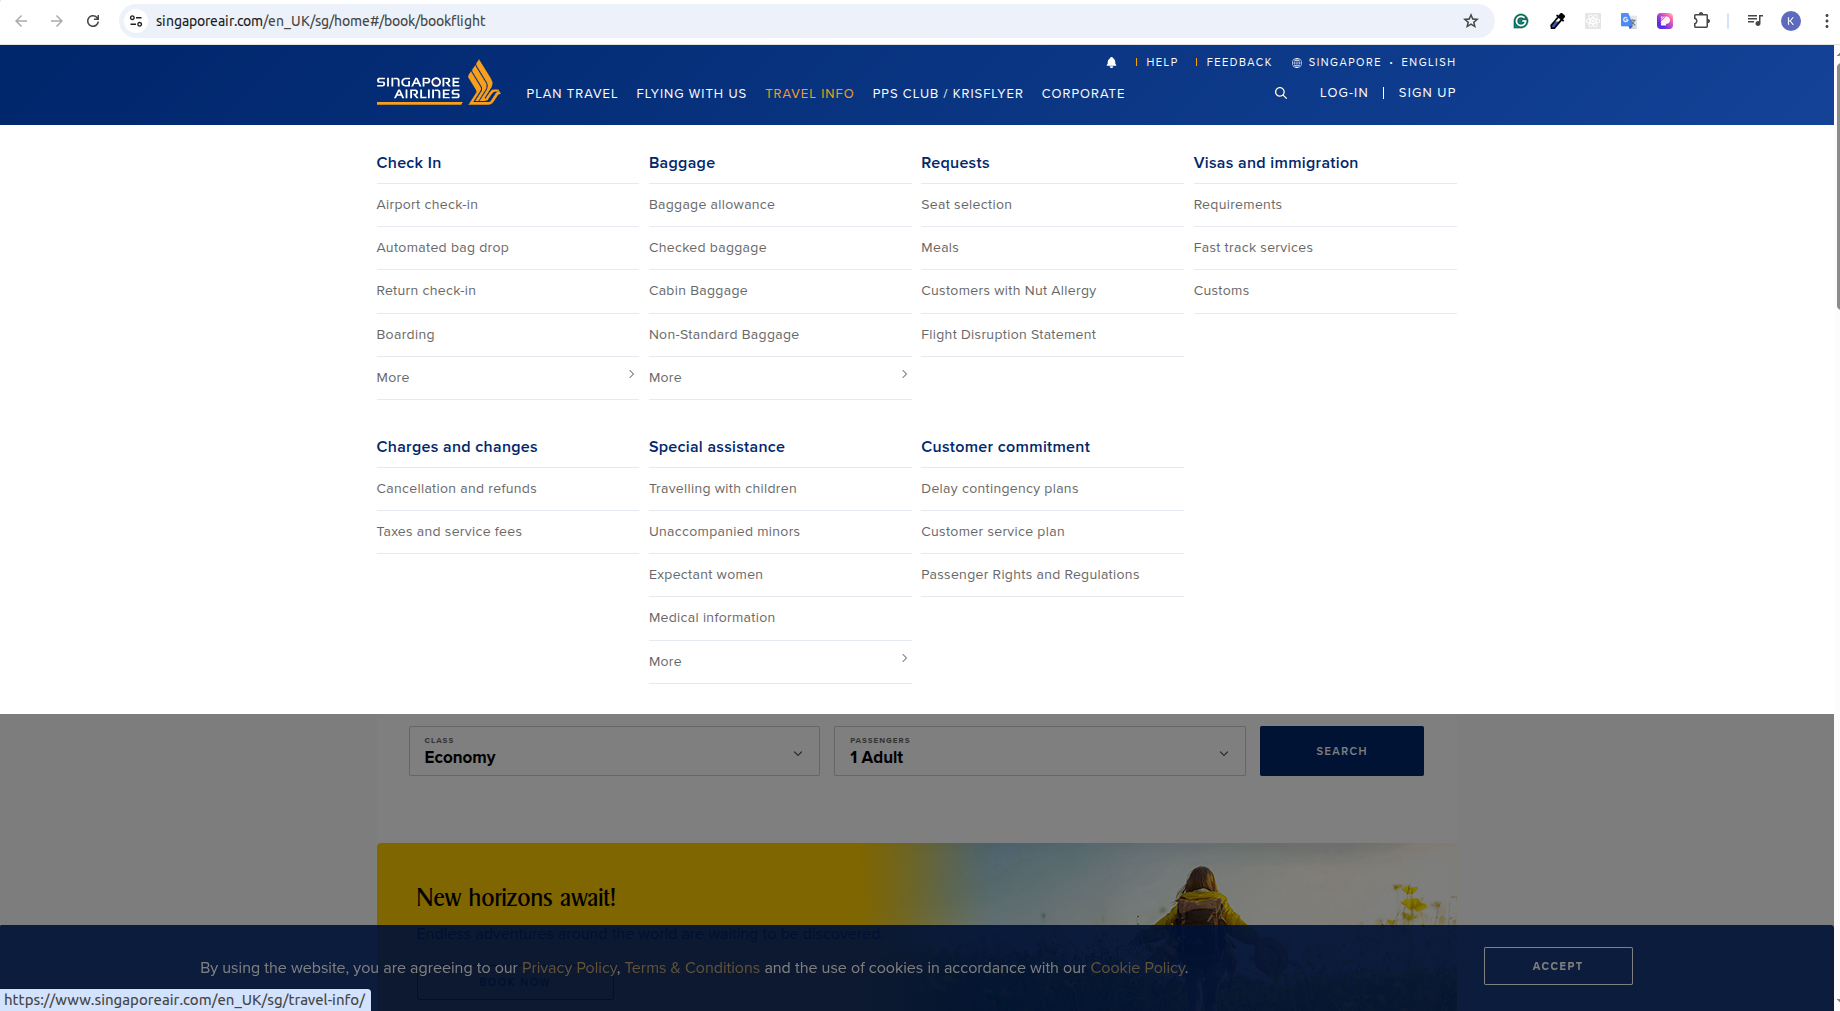1840x1011 pixels.
Task: Open Automated bag drop link
Action: click(442, 248)
